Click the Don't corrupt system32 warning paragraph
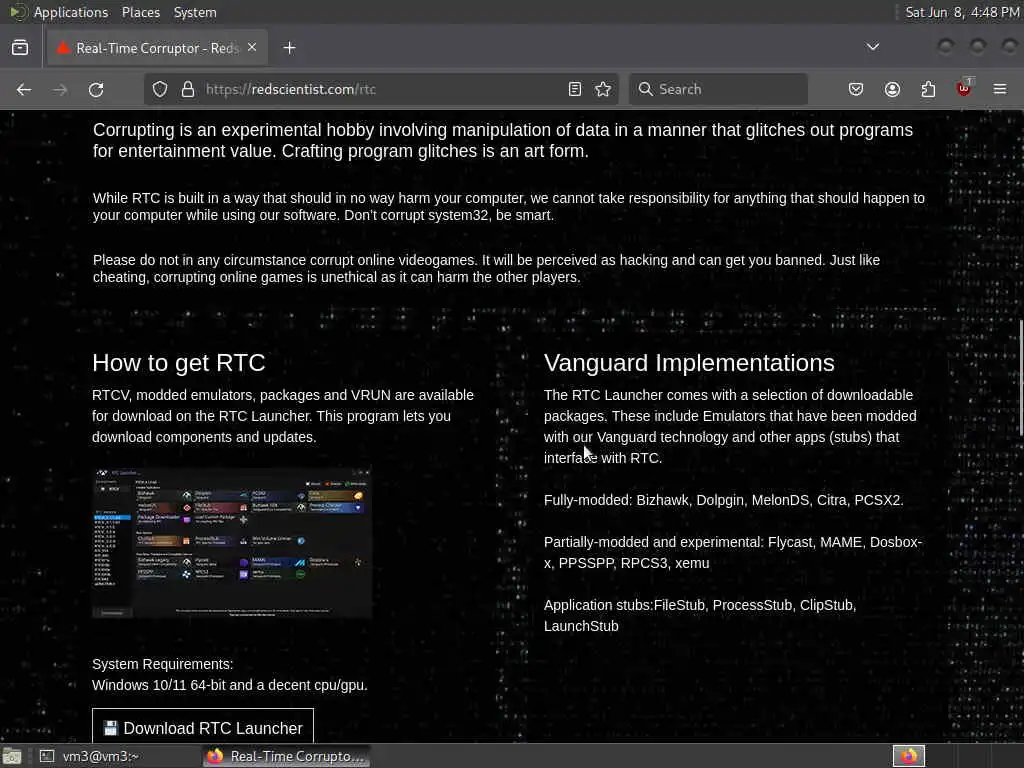 pos(509,206)
